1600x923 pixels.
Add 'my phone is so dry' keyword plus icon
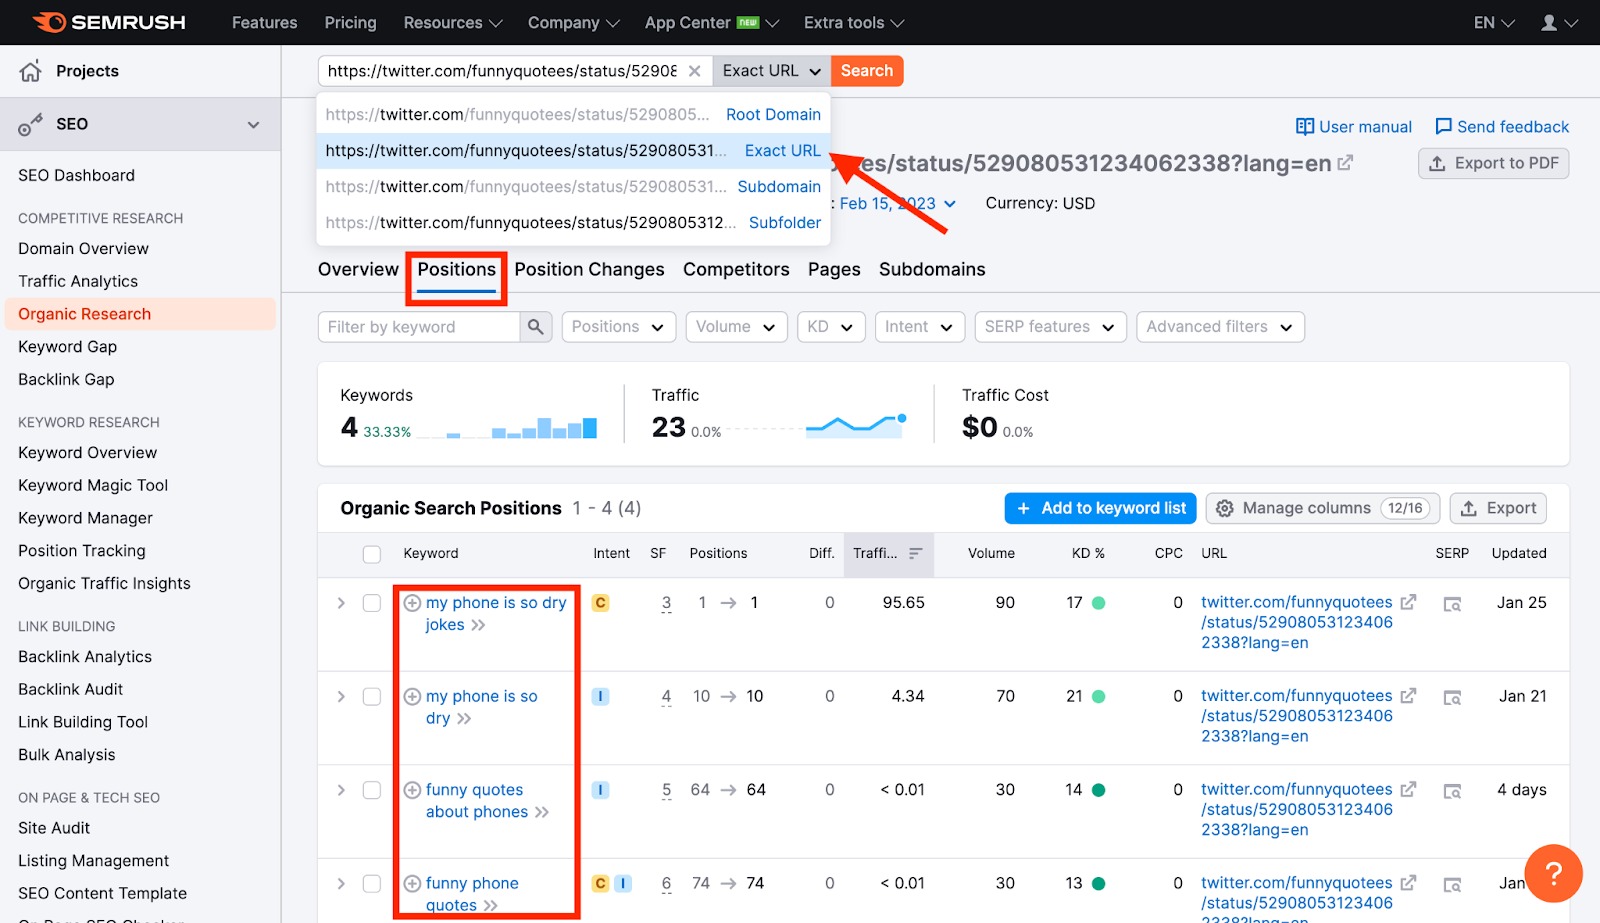pos(412,696)
